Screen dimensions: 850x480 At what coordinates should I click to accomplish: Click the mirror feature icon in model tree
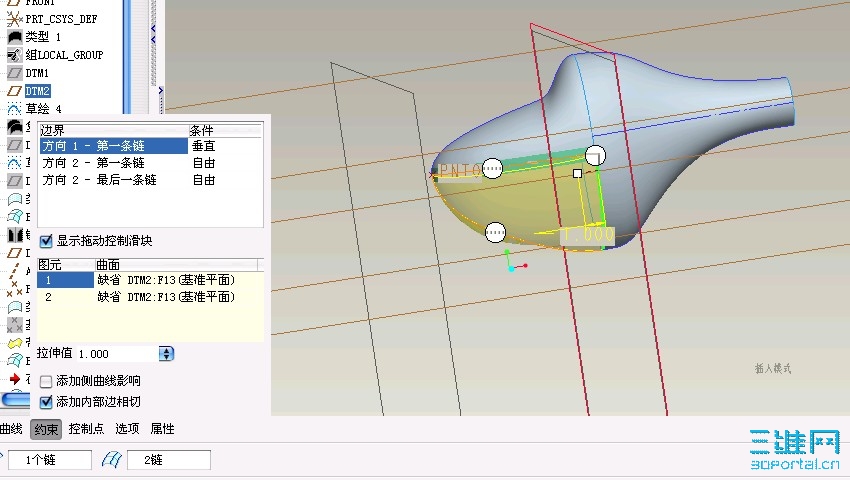coord(15,234)
